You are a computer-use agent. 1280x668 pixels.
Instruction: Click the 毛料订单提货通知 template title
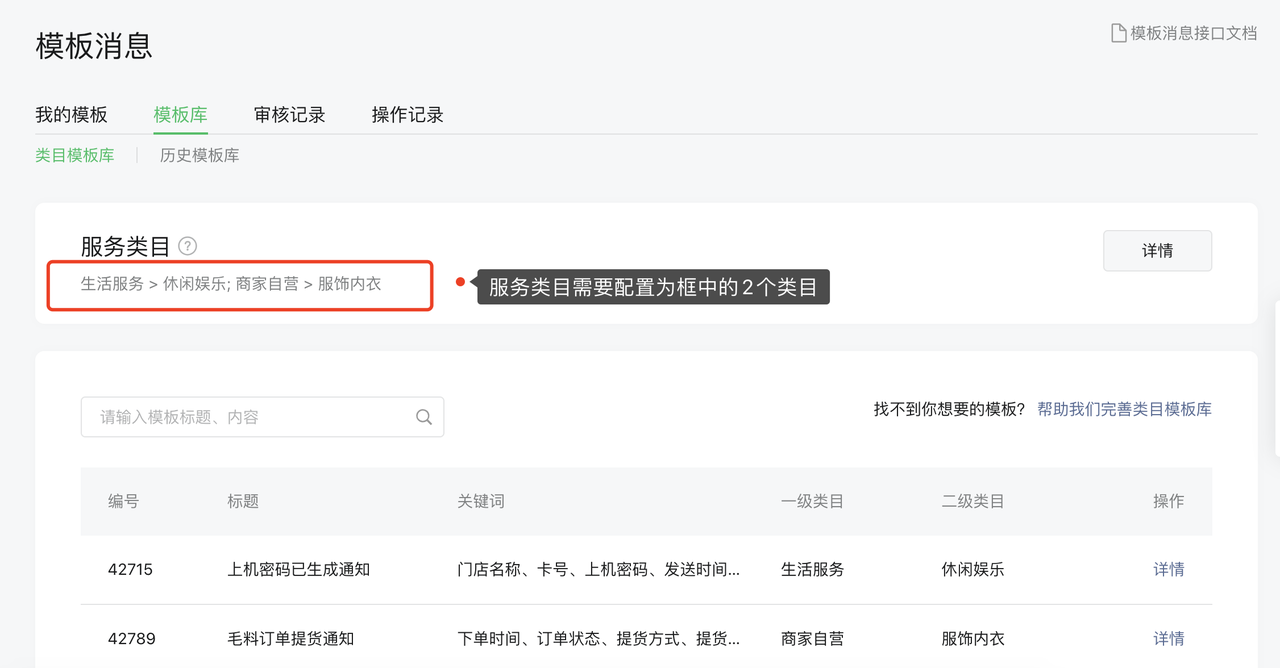tap(290, 638)
